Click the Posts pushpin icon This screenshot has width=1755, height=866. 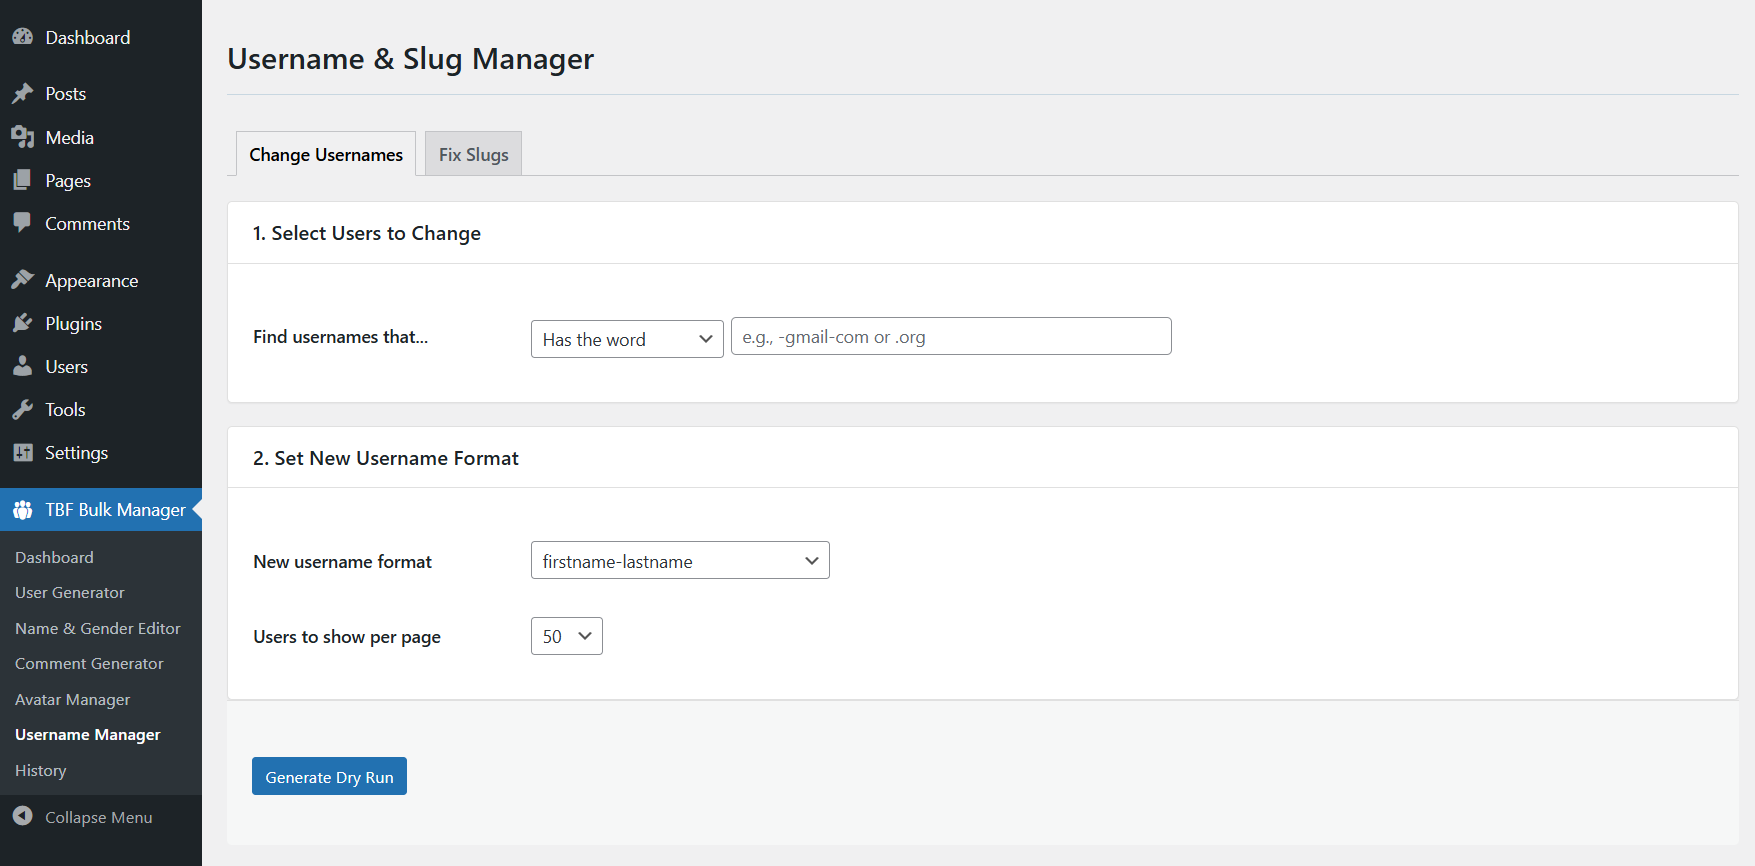pos(22,94)
